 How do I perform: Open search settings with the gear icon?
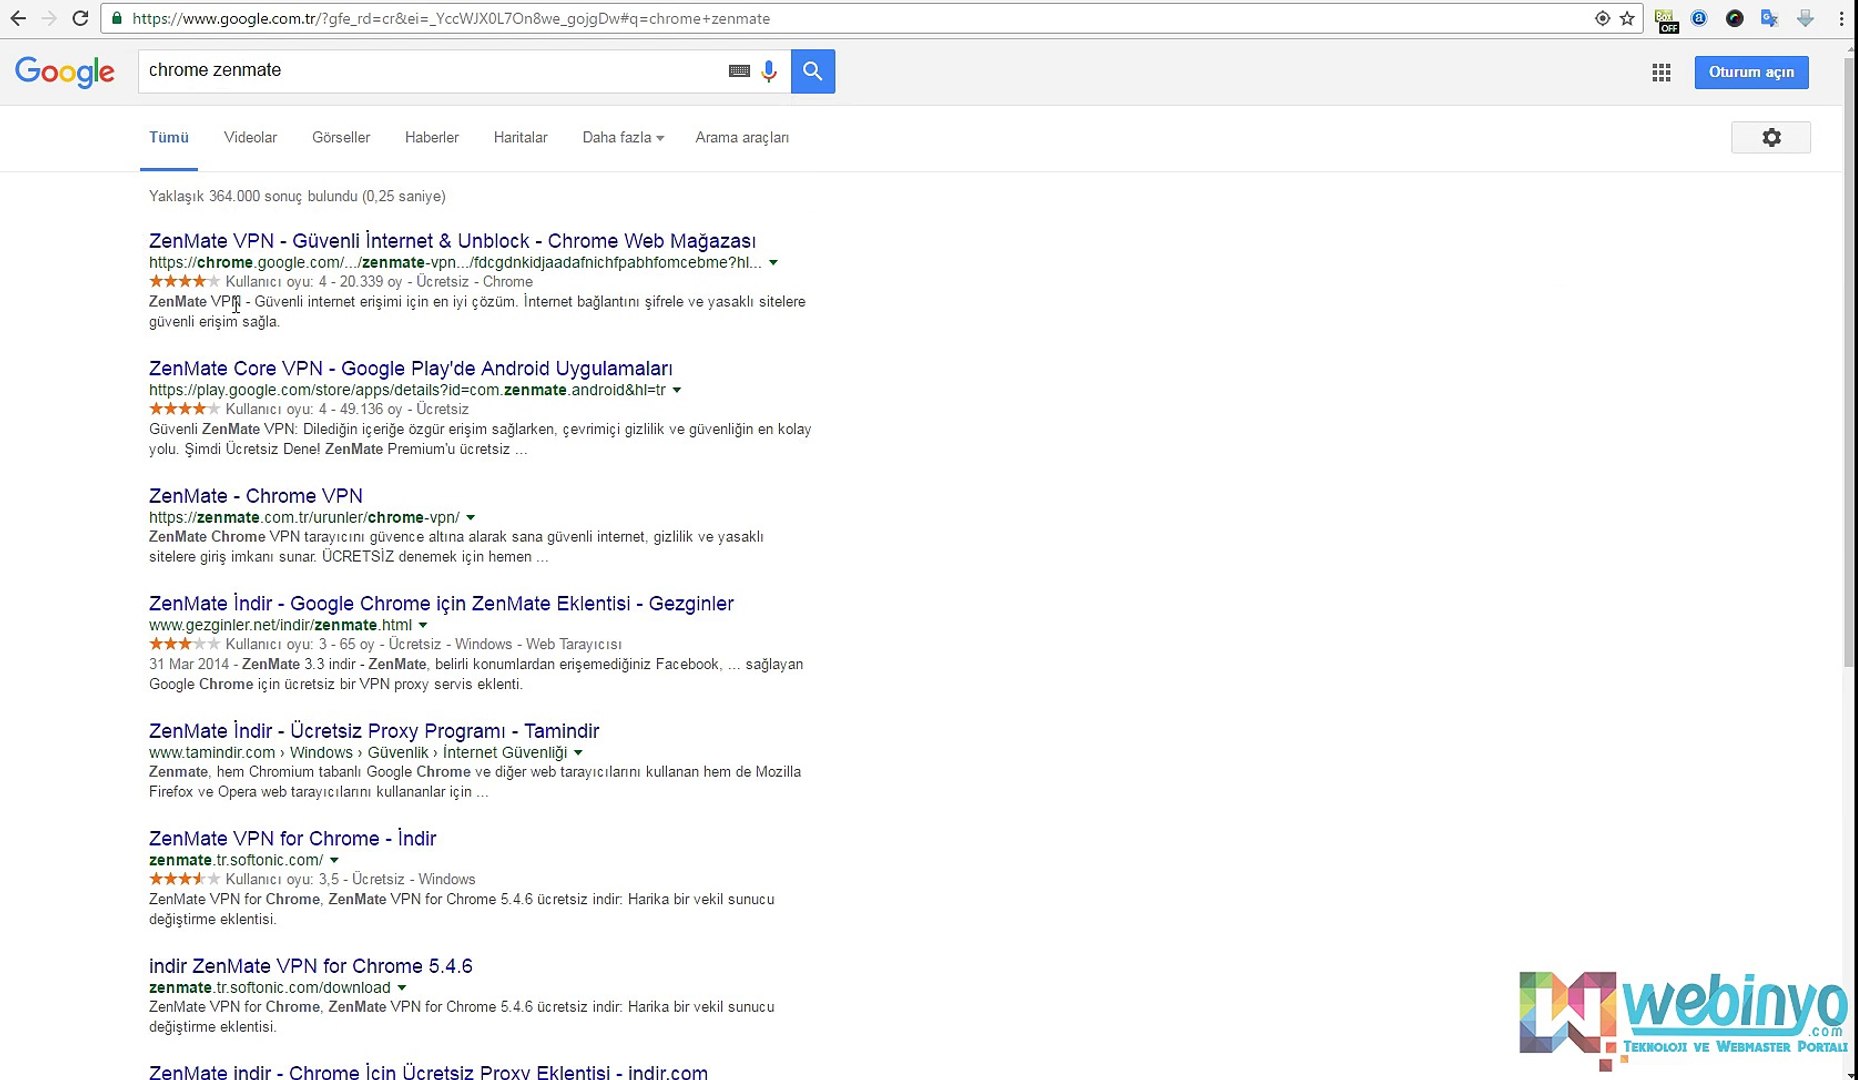1771,137
